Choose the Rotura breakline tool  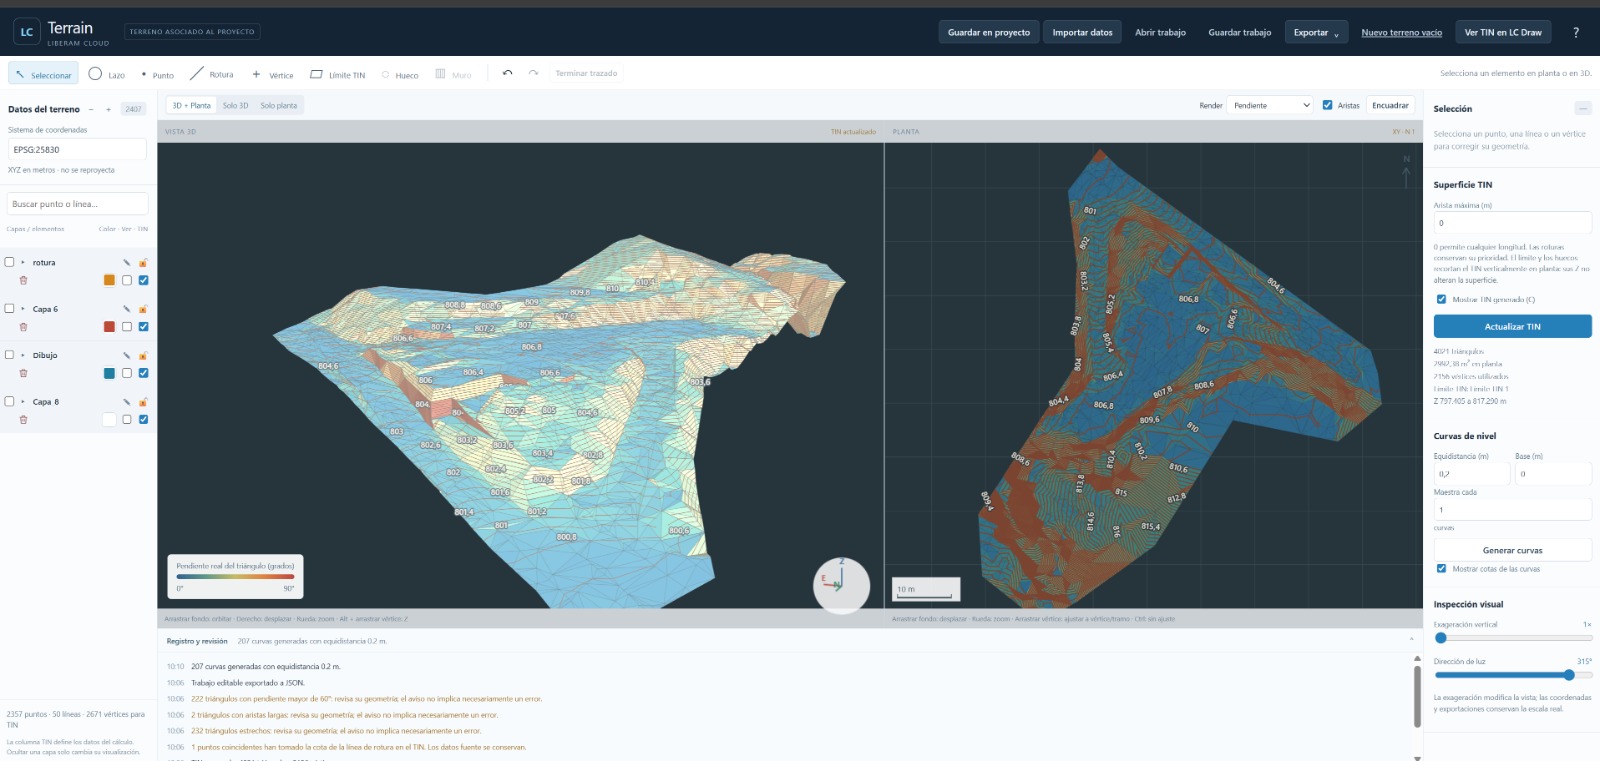coord(212,74)
